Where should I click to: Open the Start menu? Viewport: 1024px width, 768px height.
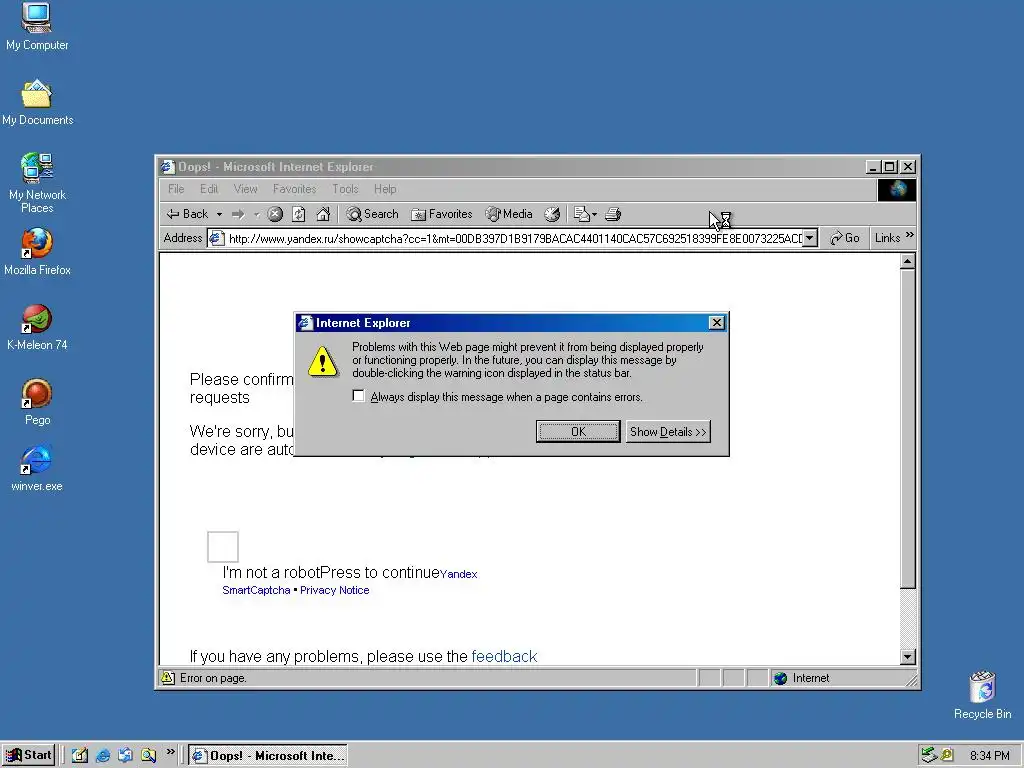pos(28,755)
